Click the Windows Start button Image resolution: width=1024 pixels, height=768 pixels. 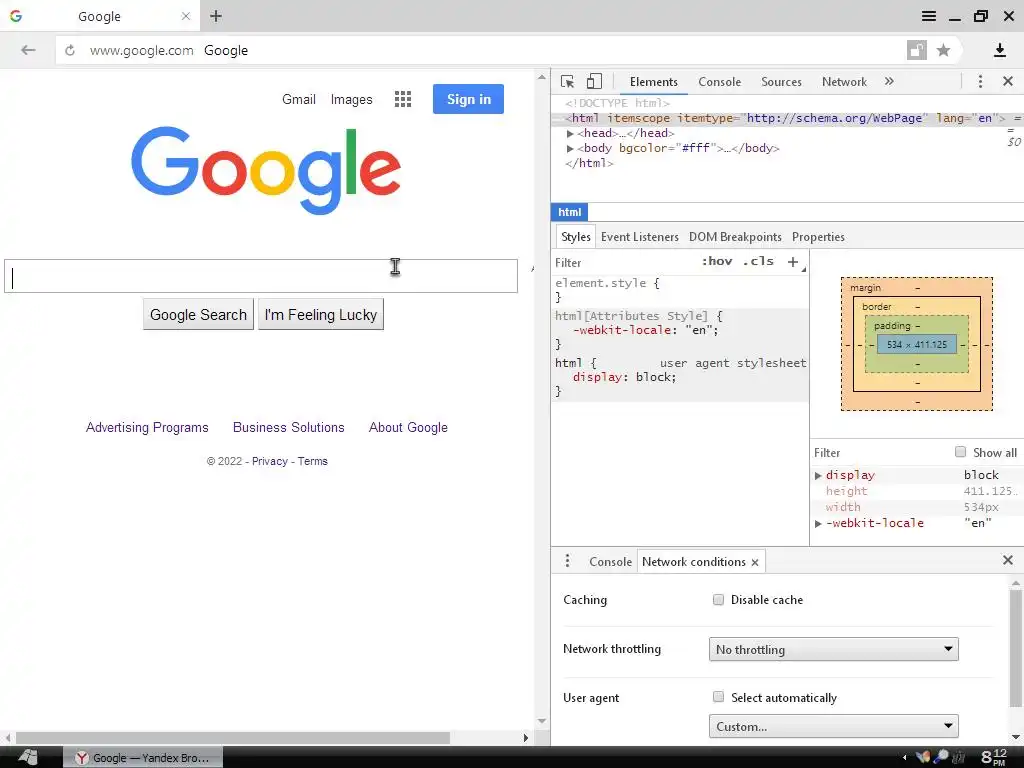tap(28, 758)
